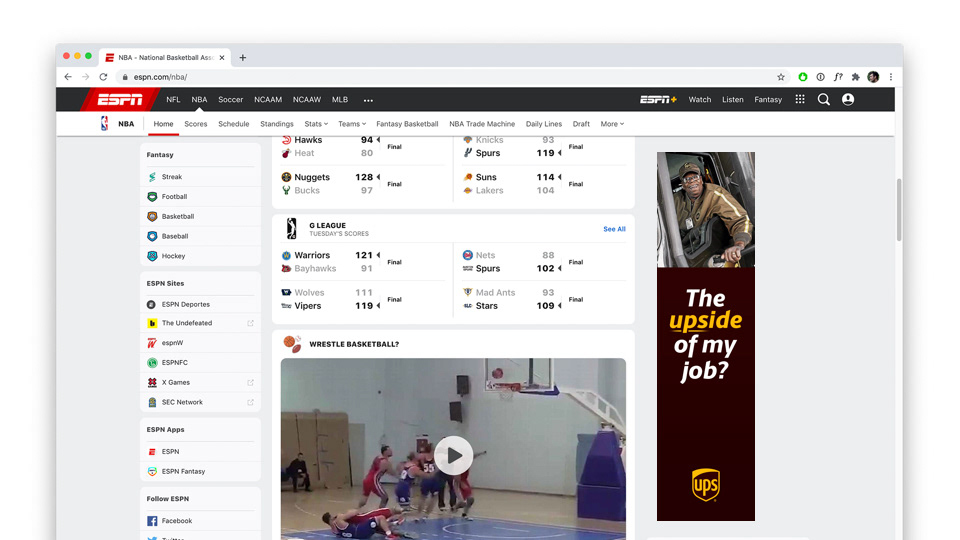Open the Home tab in NBA subnav

tap(163, 124)
